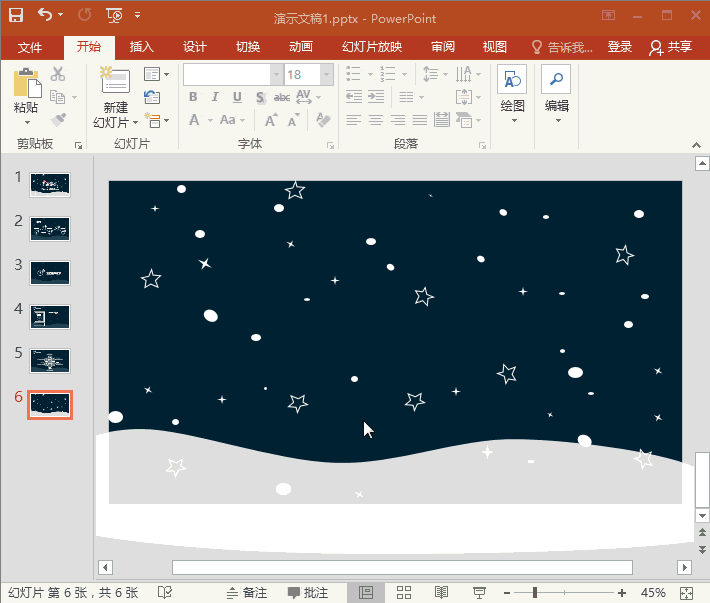
Task: Click the Sign in (登录) button
Action: (620, 47)
